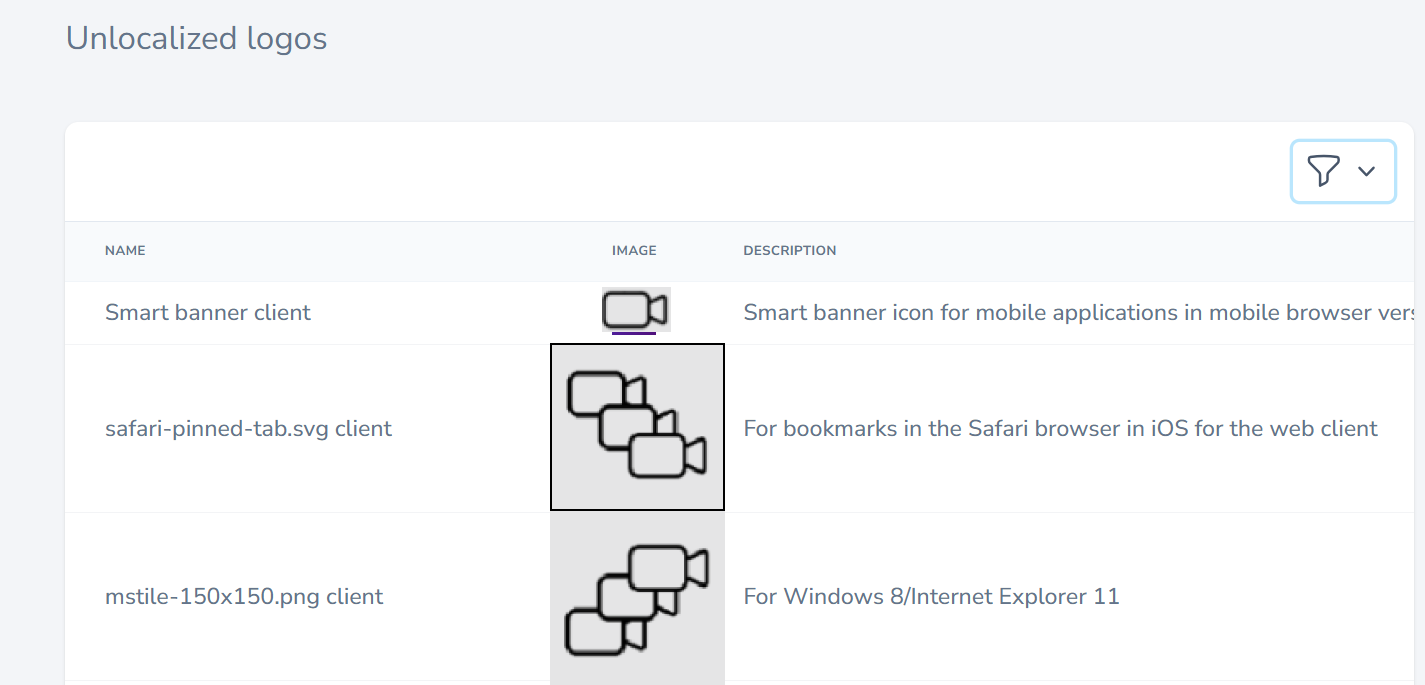Open the mstile-150x150.png client entry
1425x685 pixels.
pos(244,597)
